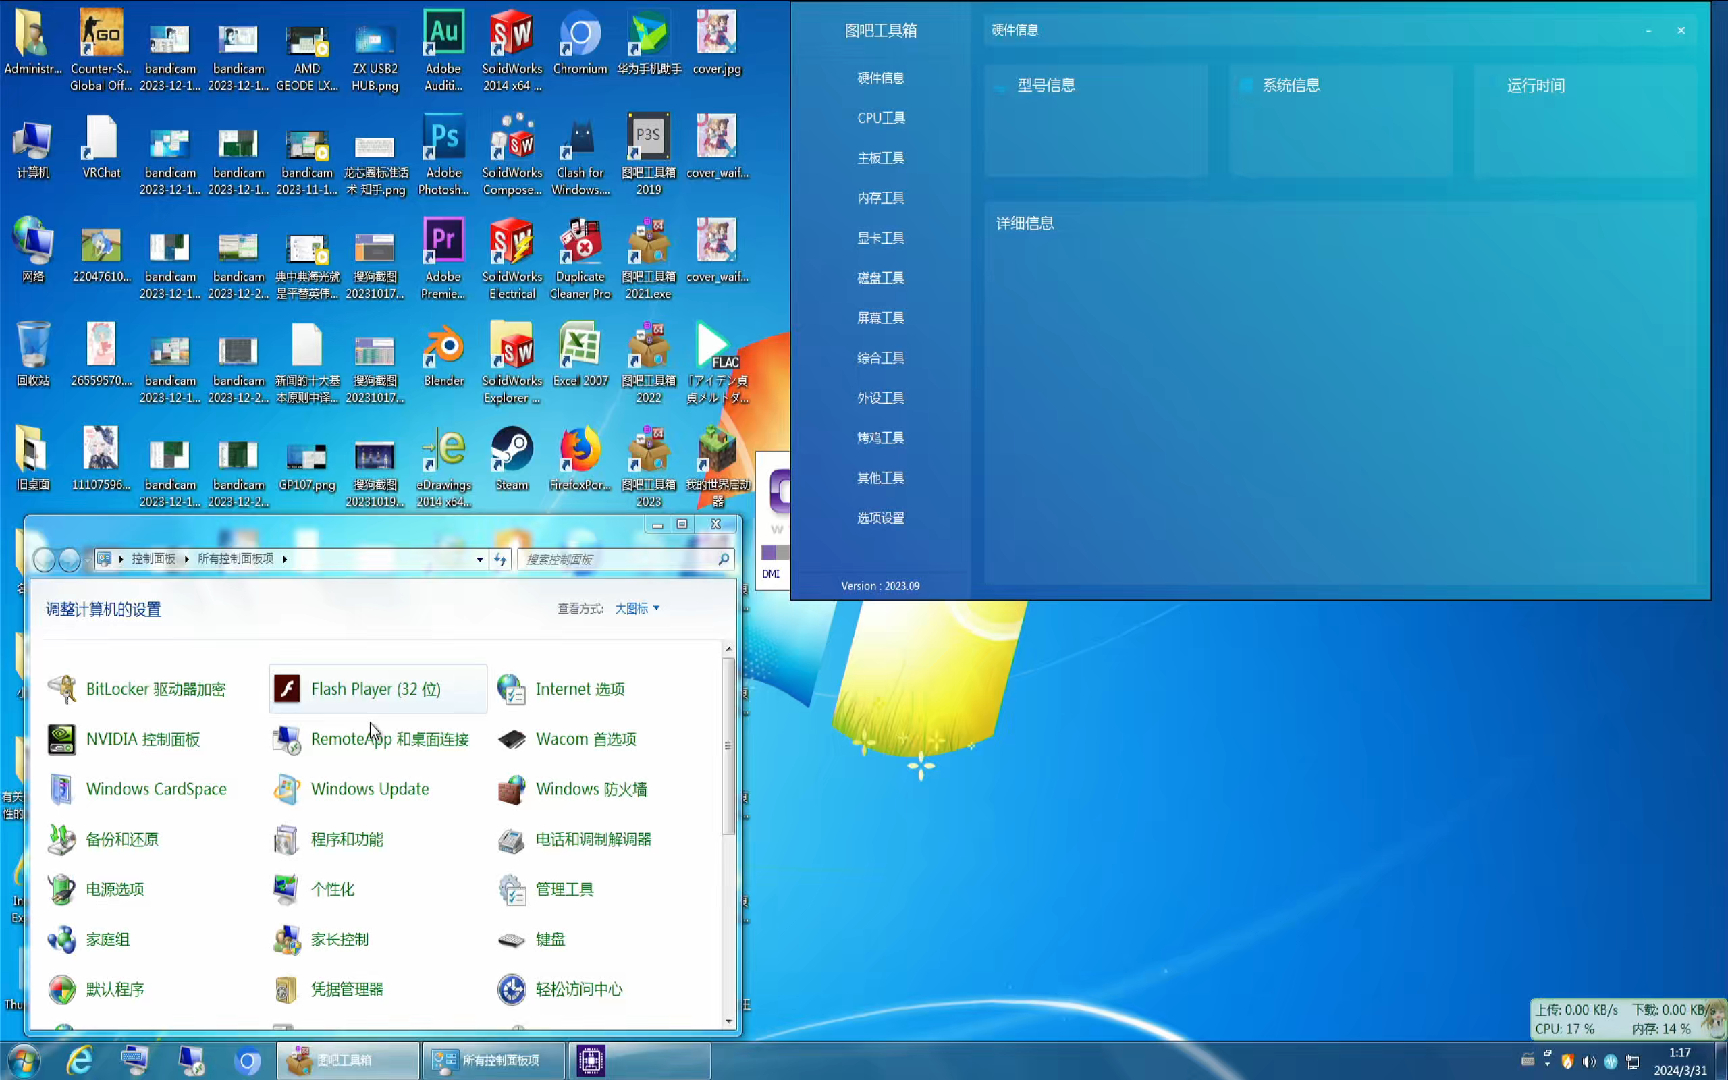
Task: Click the Windows Start button
Action: (24, 1060)
